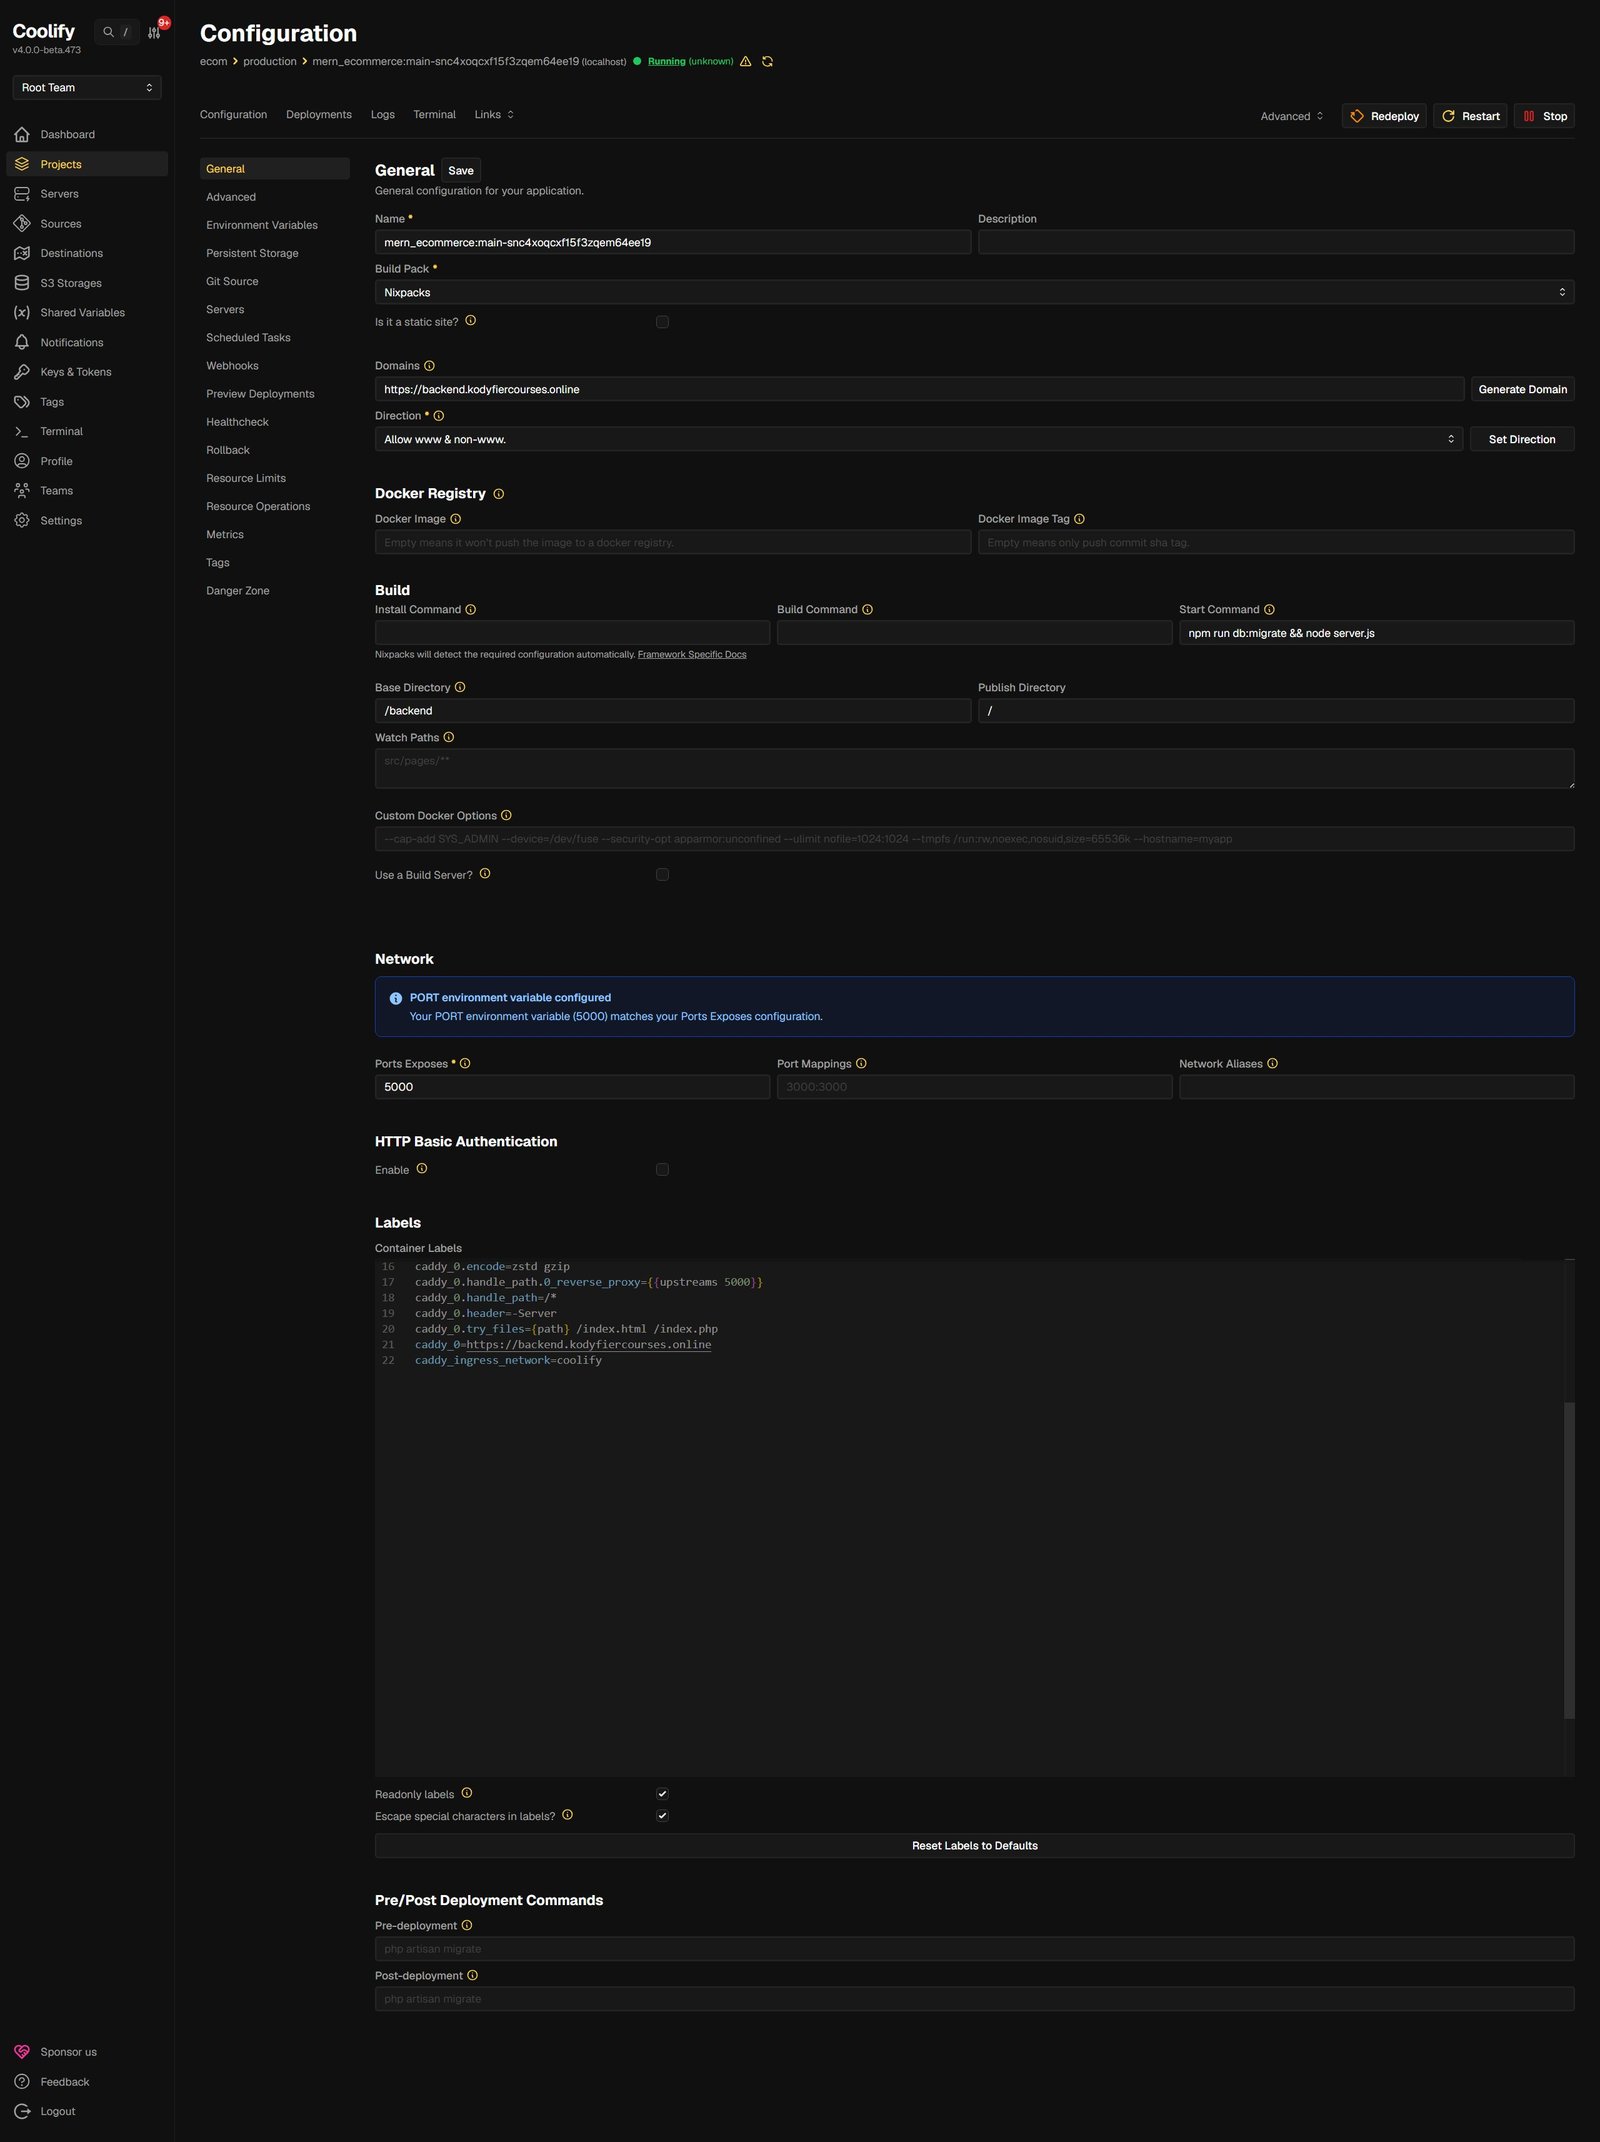Click the Pre-deployment command input field

tap(974, 1949)
